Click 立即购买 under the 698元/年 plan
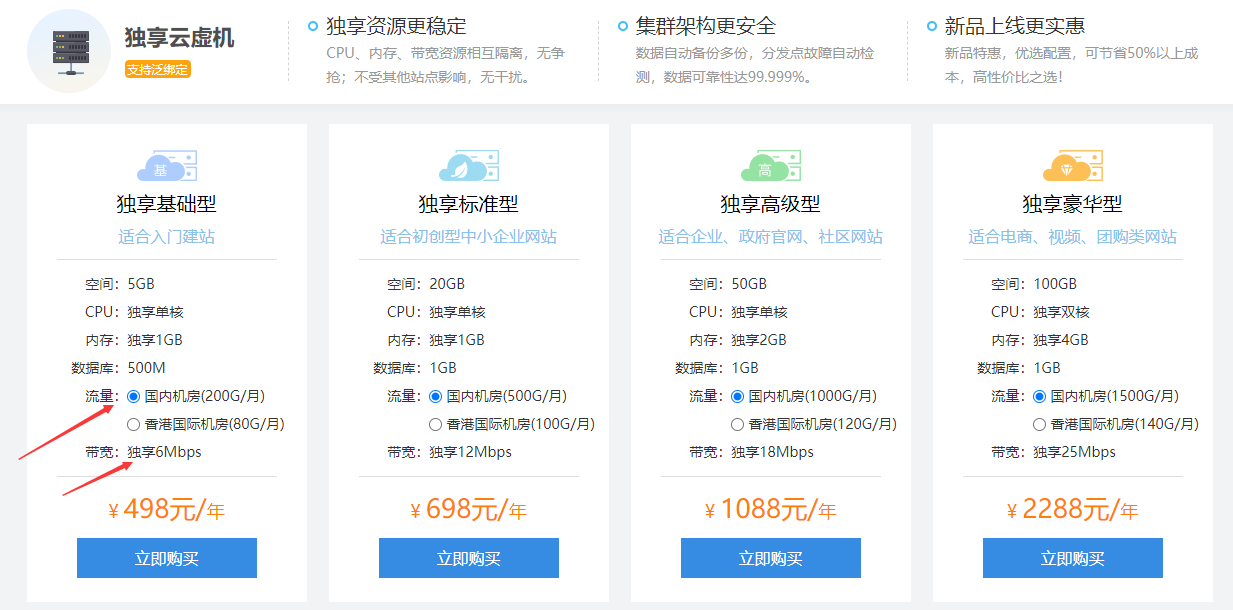The image size is (1233, 610). 469,558
